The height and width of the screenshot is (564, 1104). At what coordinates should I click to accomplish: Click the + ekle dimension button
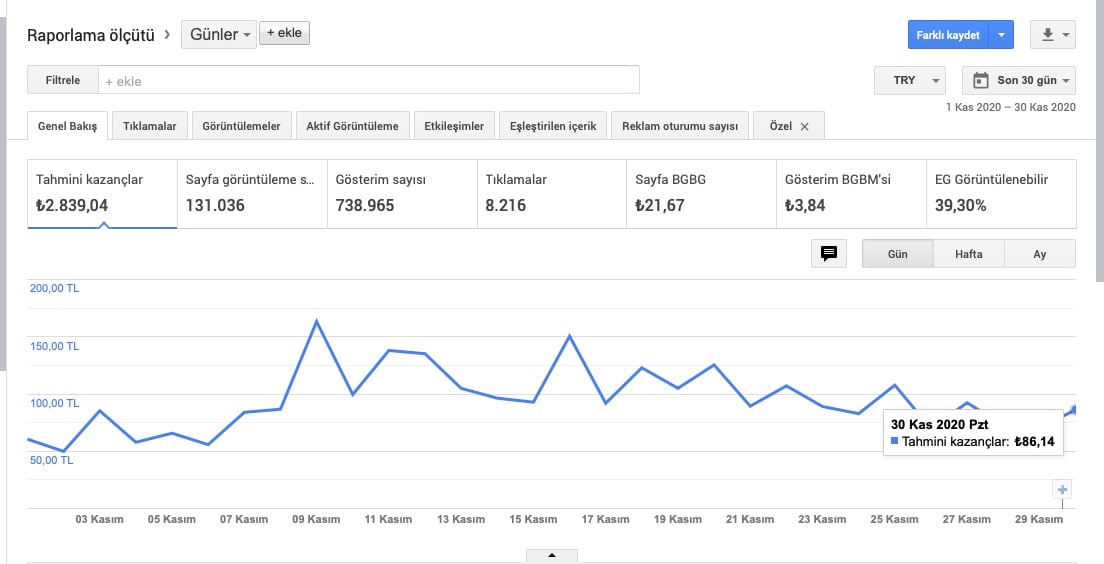coord(284,33)
